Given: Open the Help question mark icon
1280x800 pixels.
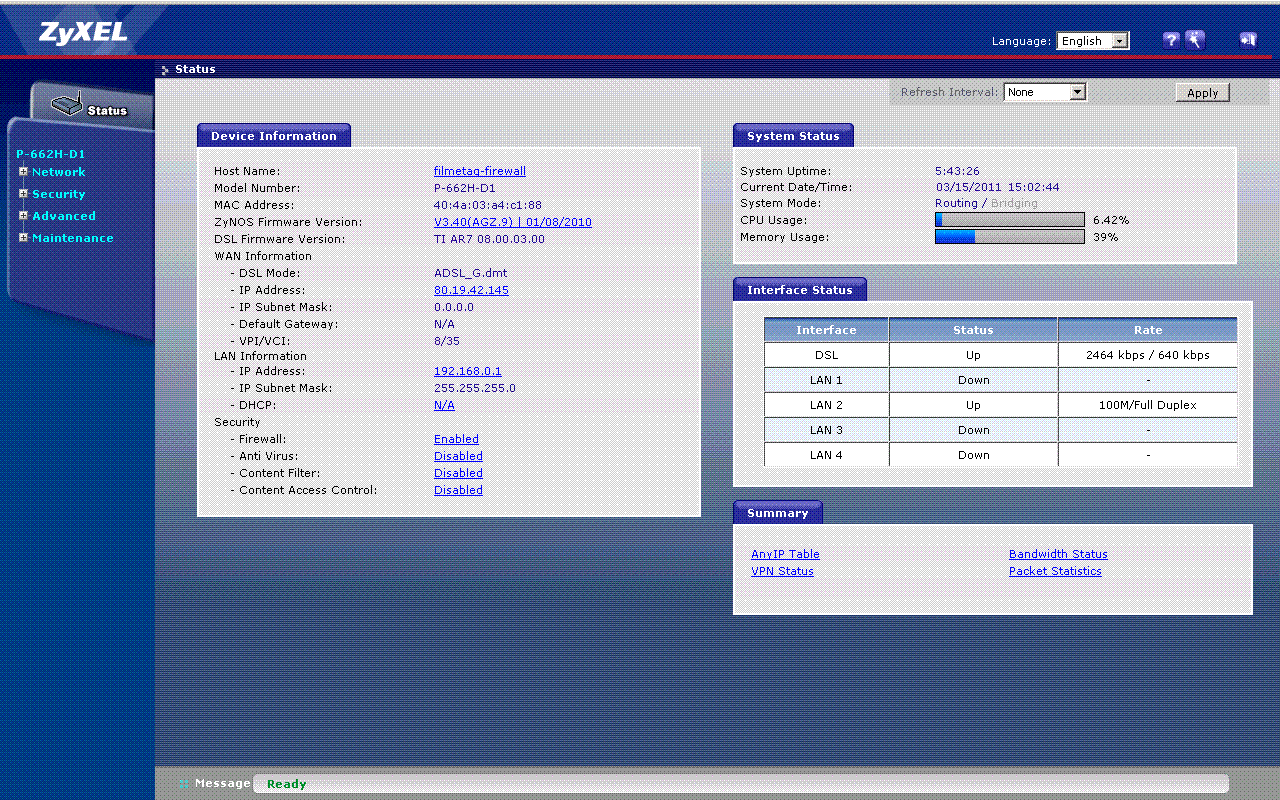Looking at the screenshot, I should pyautogui.click(x=1171, y=40).
